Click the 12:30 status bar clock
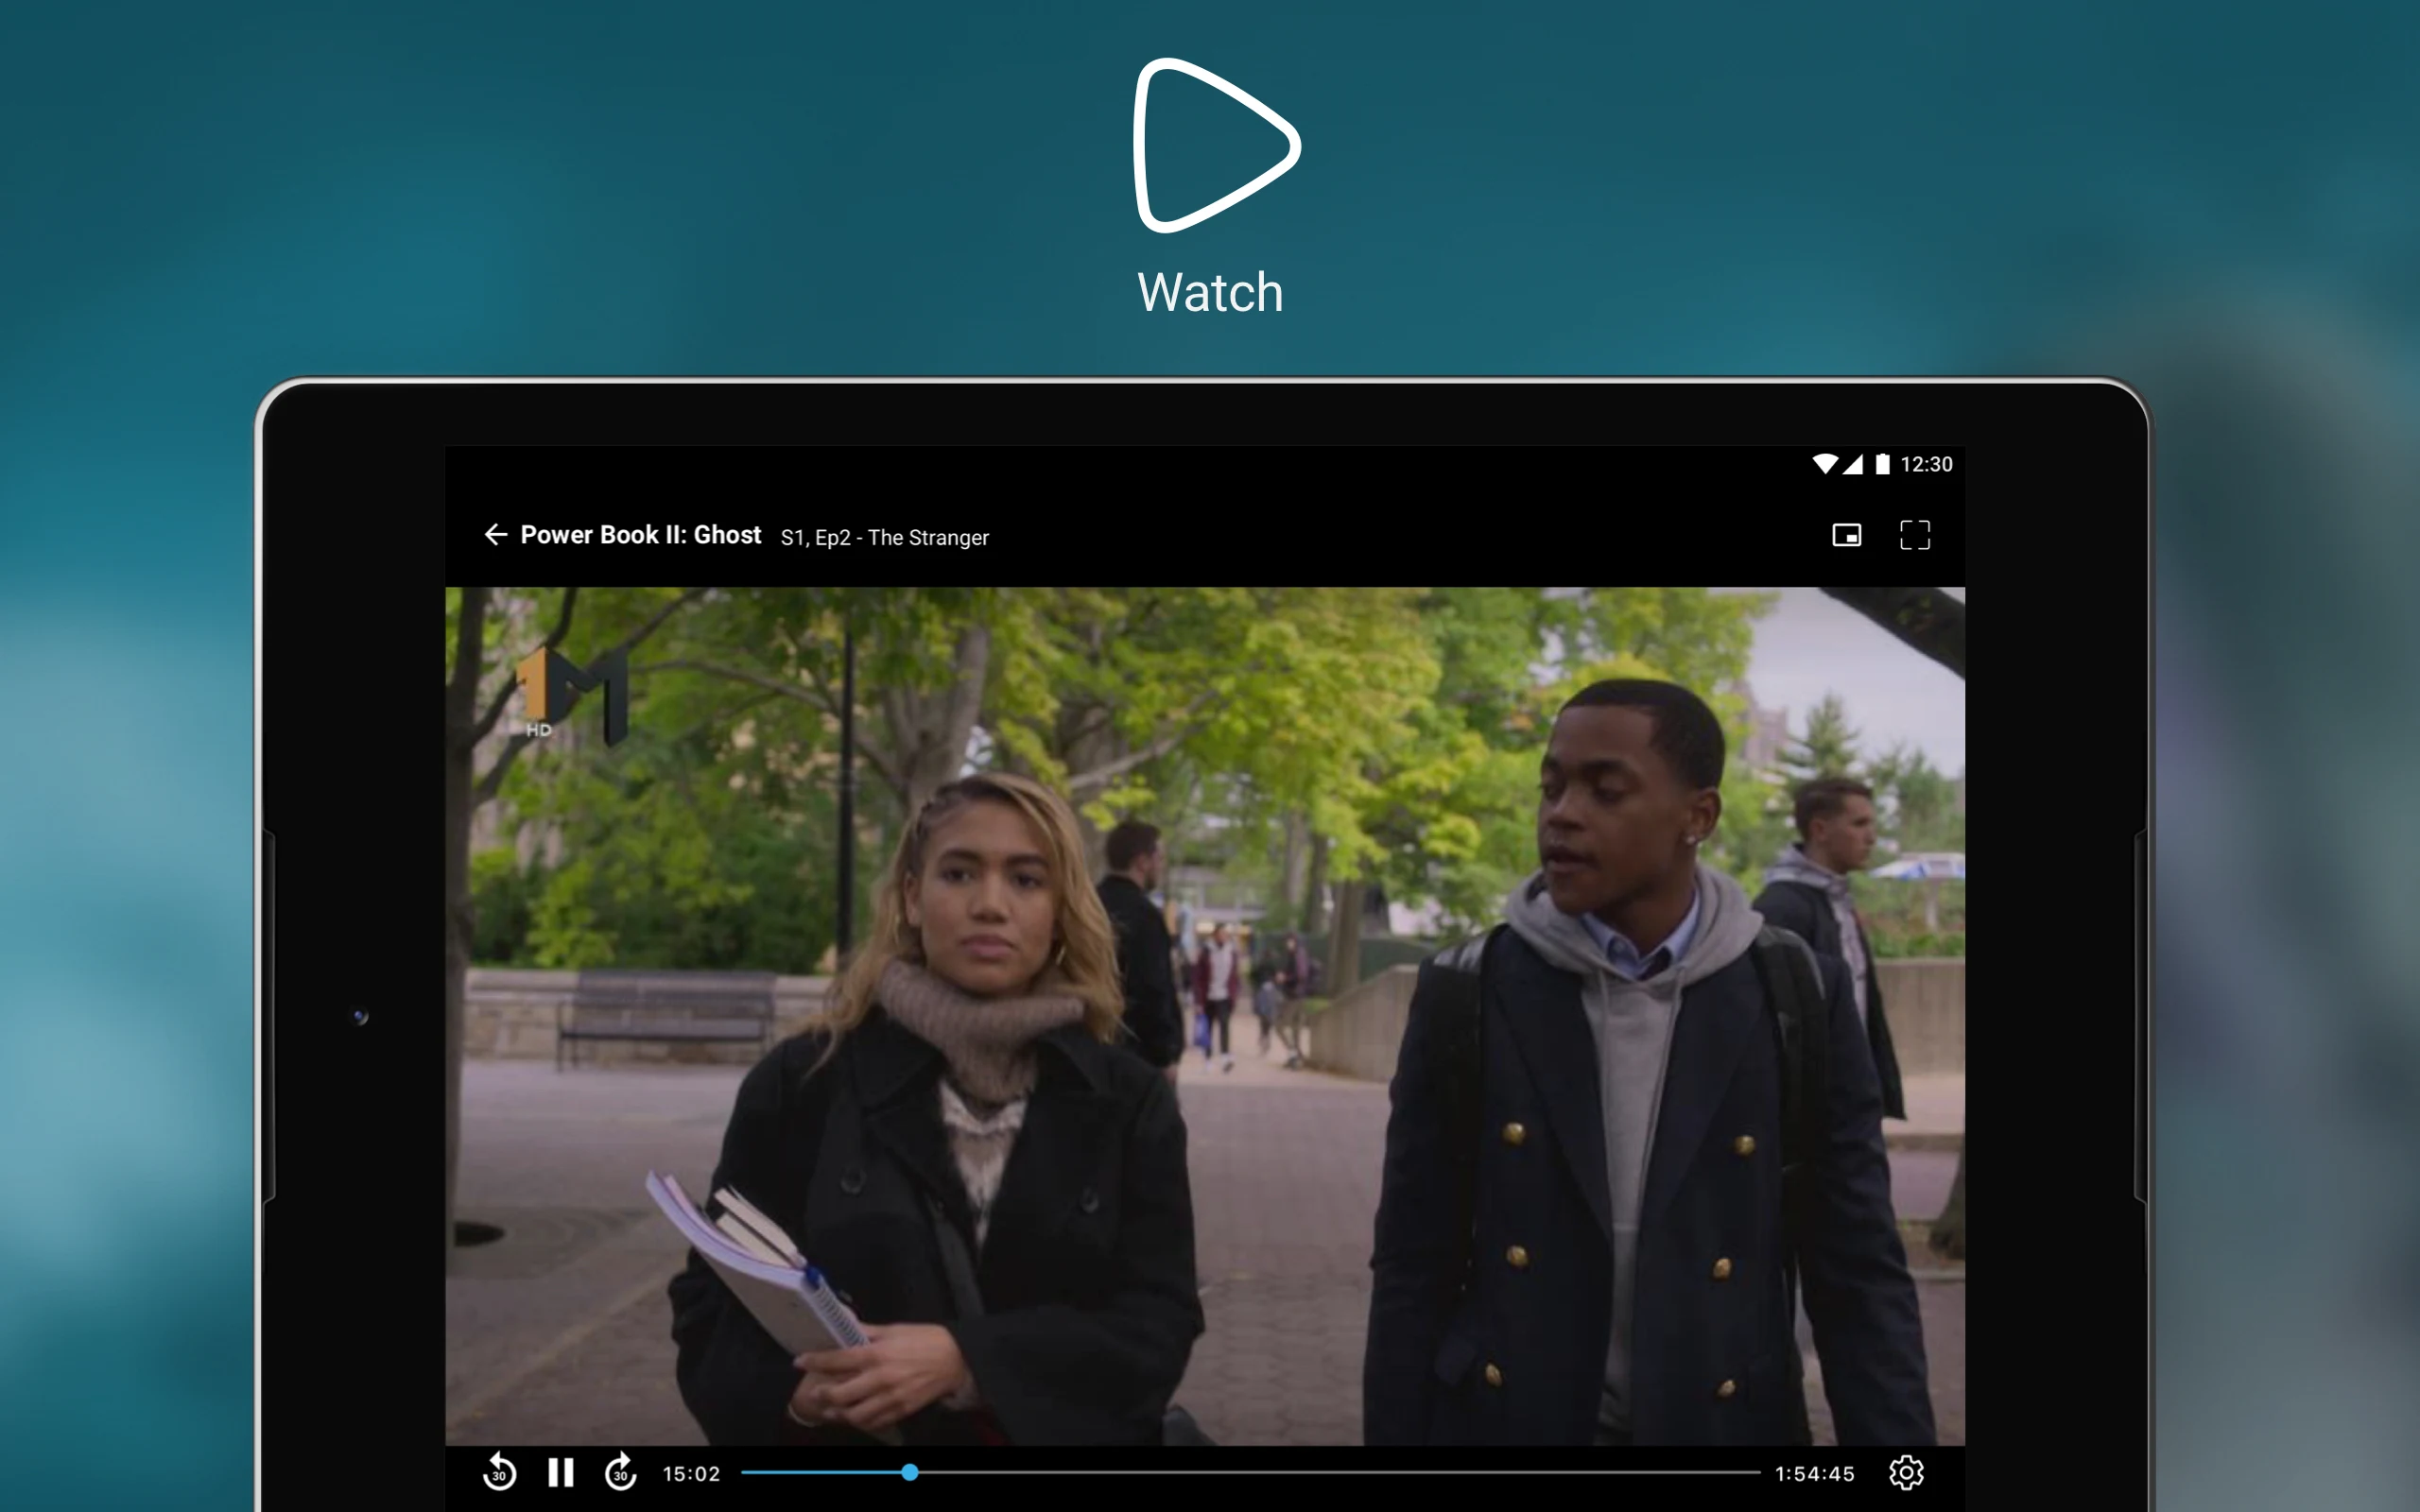The width and height of the screenshot is (2420, 1512). click(x=1926, y=464)
